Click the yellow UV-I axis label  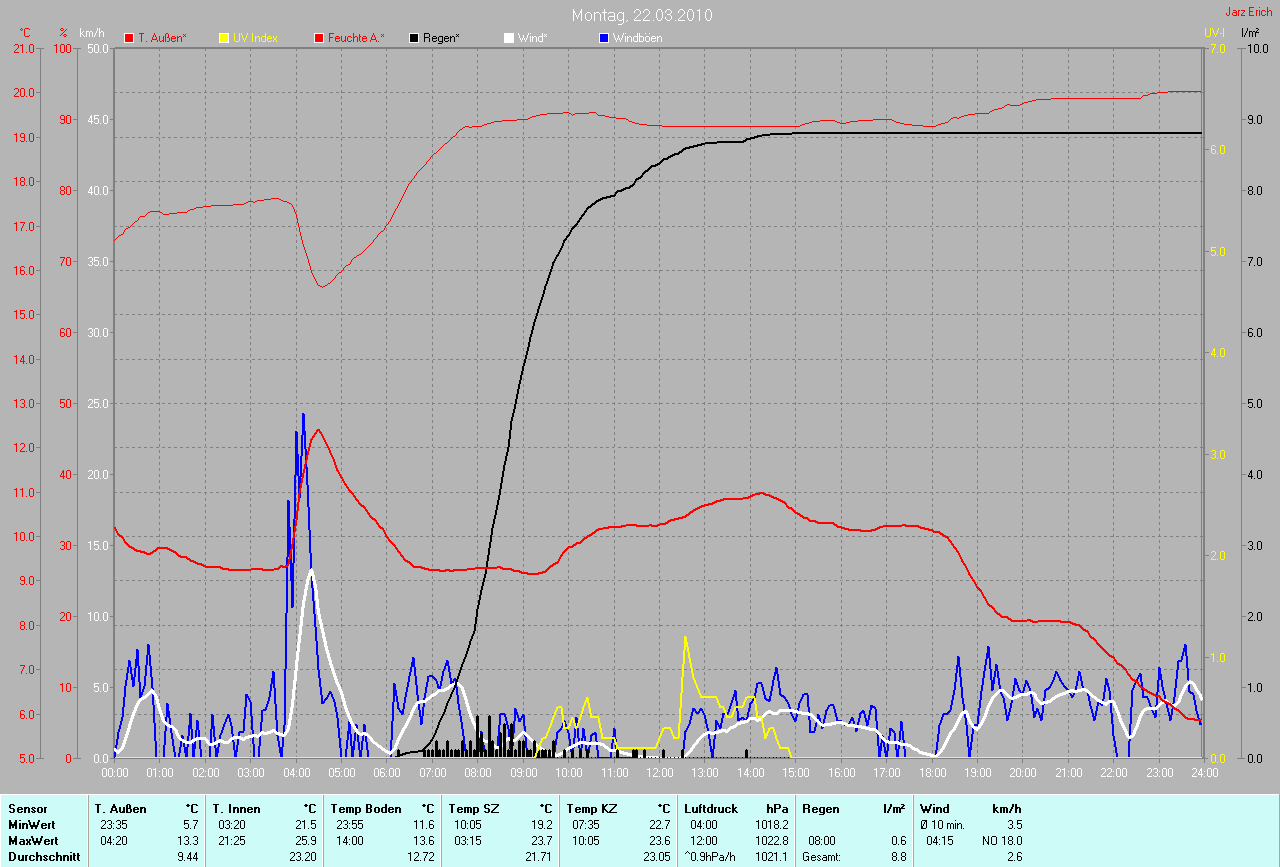[x=1214, y=33]
